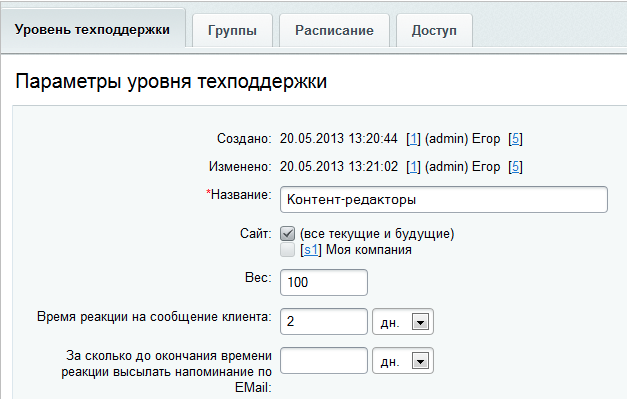Open the units dropdown for Время реакции
627x399 pixels.
coord(403,321)
